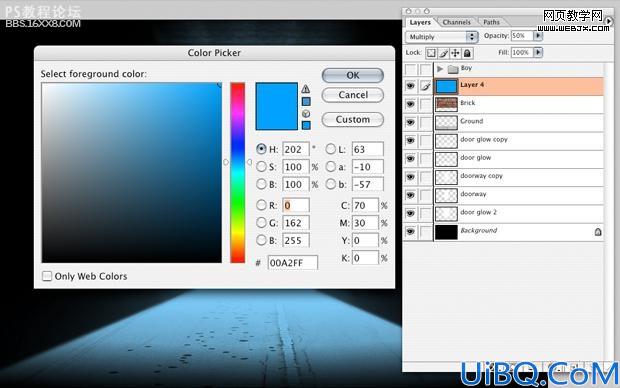Toggle lock image pixels brush icon
This screenshot has height=388, width=620.
[444, 53]
